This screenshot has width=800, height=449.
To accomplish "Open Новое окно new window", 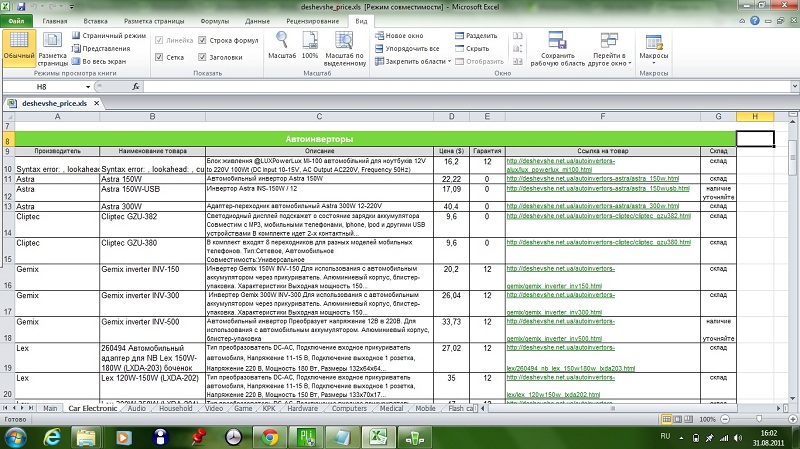I will (399, 36).
